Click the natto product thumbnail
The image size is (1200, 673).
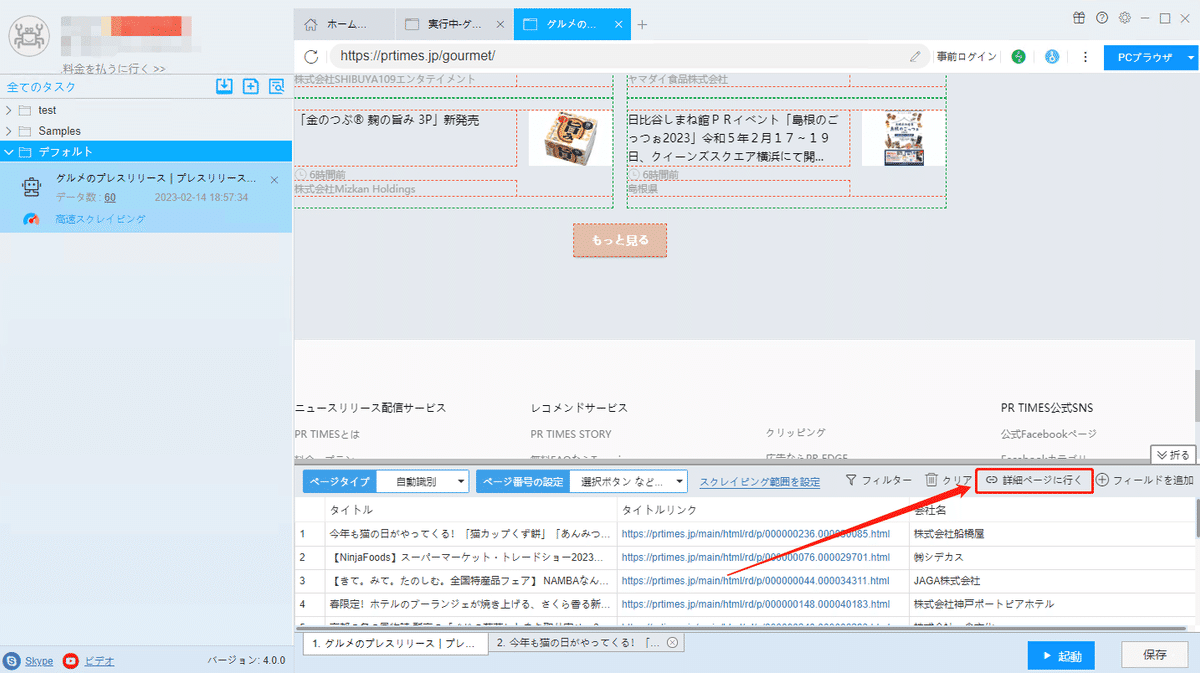click(569, 138)
